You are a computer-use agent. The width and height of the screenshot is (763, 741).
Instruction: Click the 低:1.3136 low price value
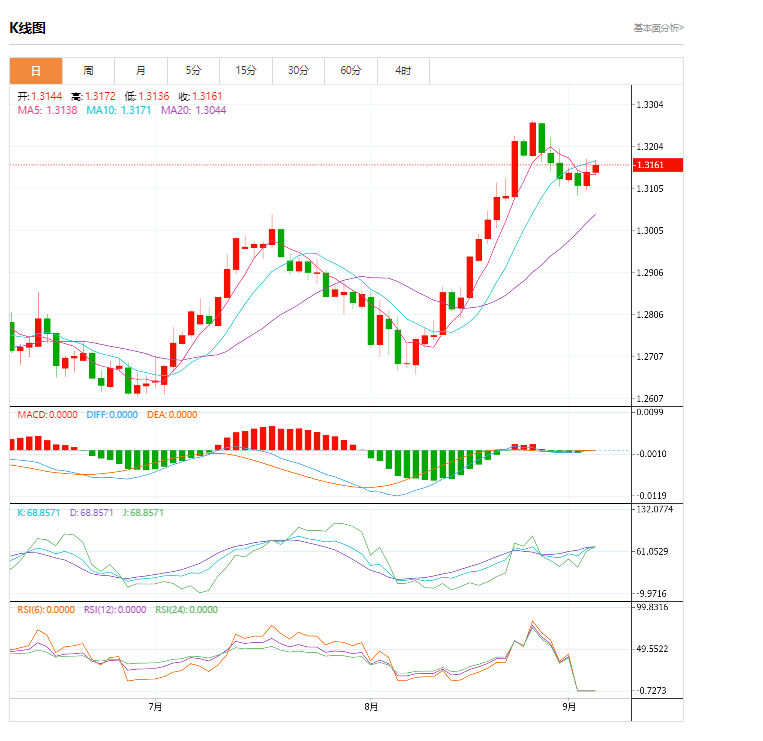coord(147,96)
